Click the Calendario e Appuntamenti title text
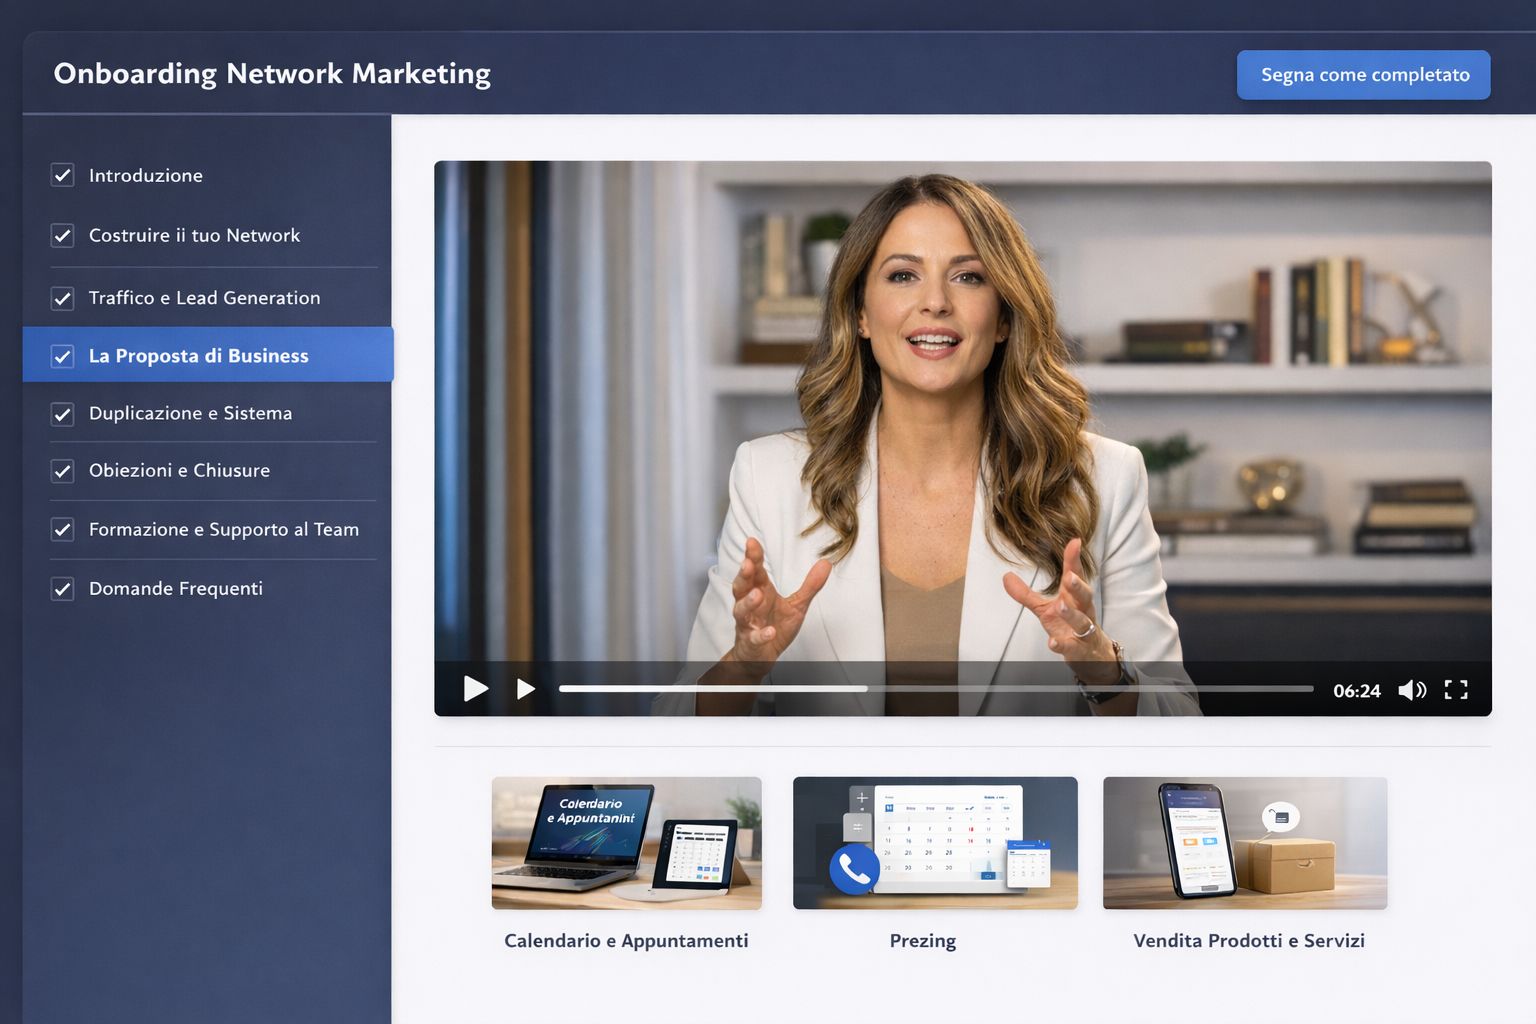1536x1024 pixels. [626, 941]
